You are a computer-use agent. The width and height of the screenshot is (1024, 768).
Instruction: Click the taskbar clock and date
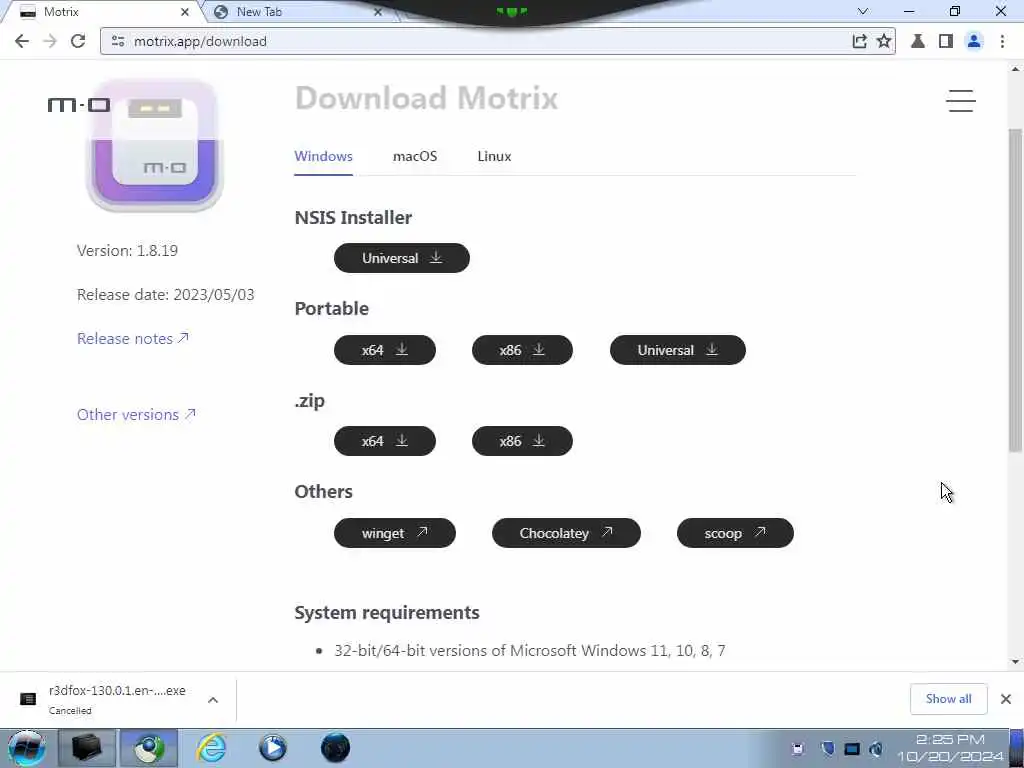coord(951,748)
